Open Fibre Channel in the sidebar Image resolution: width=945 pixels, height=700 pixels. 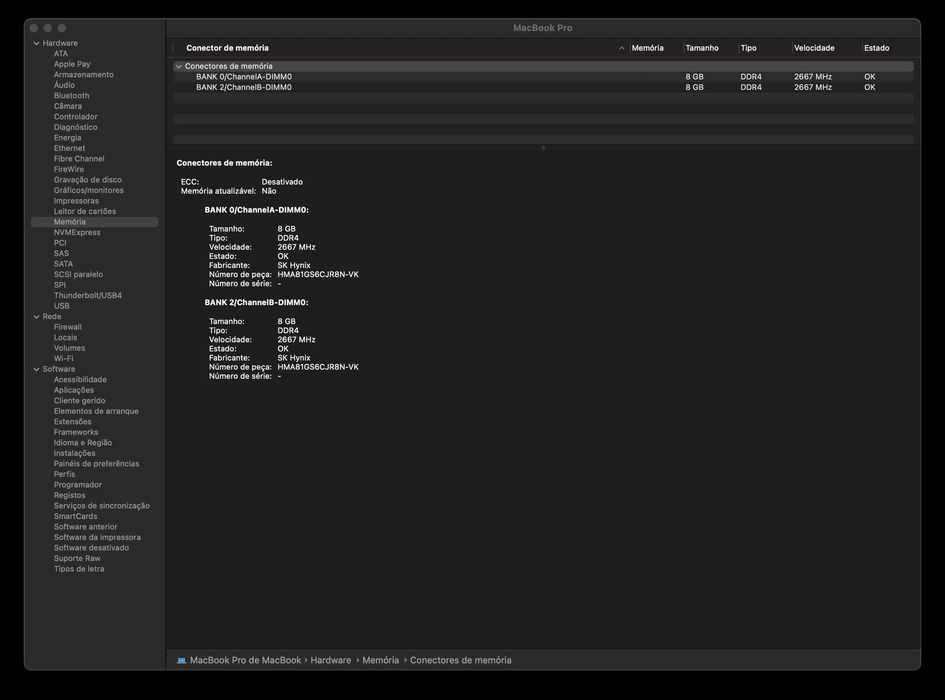click(x=79, y=159)
